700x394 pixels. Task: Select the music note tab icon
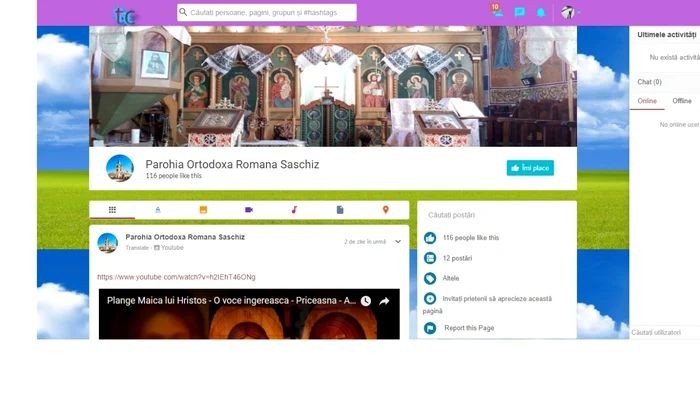pos(294,210)
